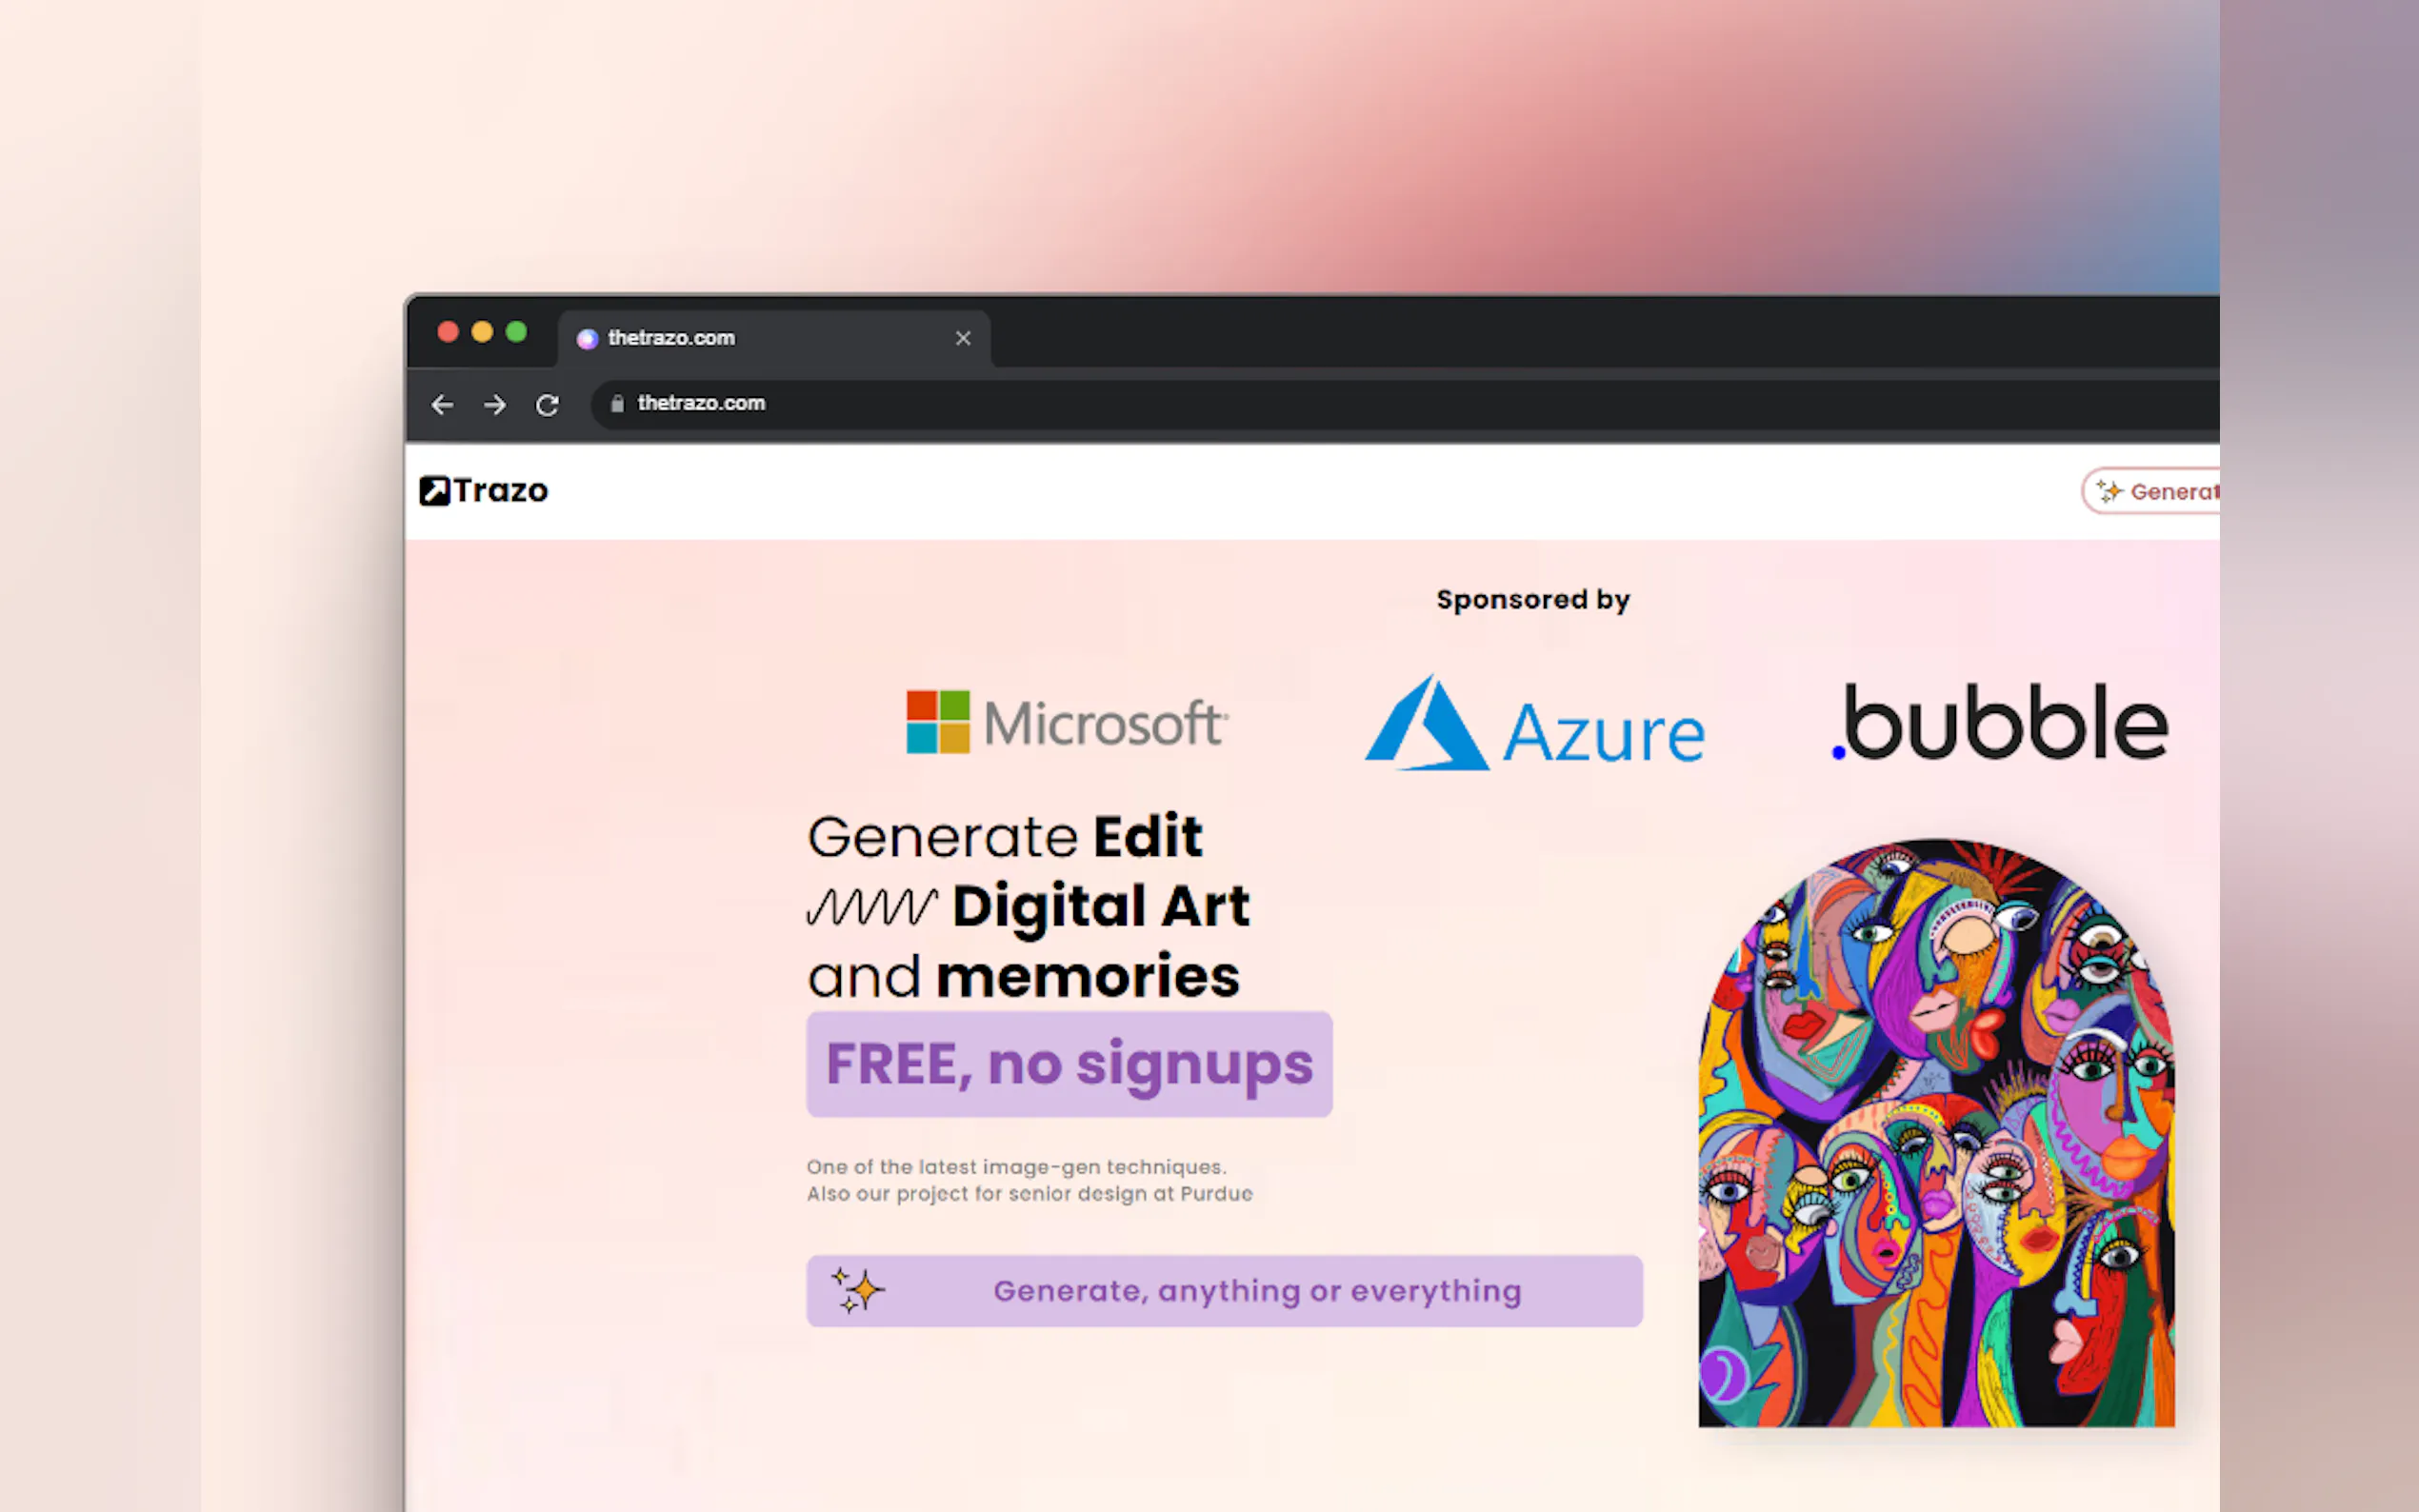Click the Microsoft sponsor logo
This screenshot has height=1512, width=2419.
click(1067, 722)
